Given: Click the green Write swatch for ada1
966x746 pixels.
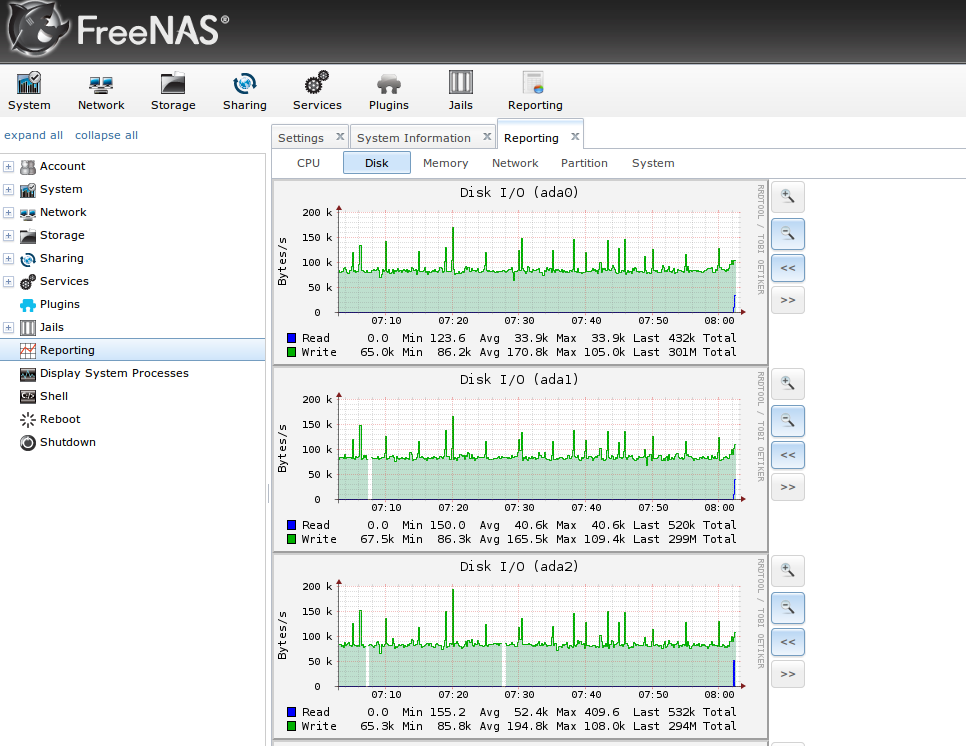Looking at the screenshot, I should point(291,539).
